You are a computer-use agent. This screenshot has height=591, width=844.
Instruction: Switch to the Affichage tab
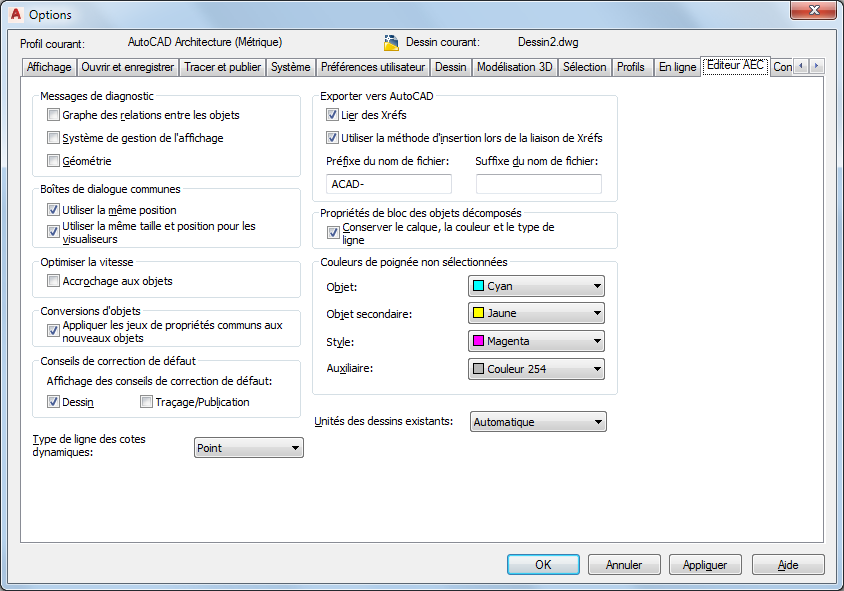[49, 67]
